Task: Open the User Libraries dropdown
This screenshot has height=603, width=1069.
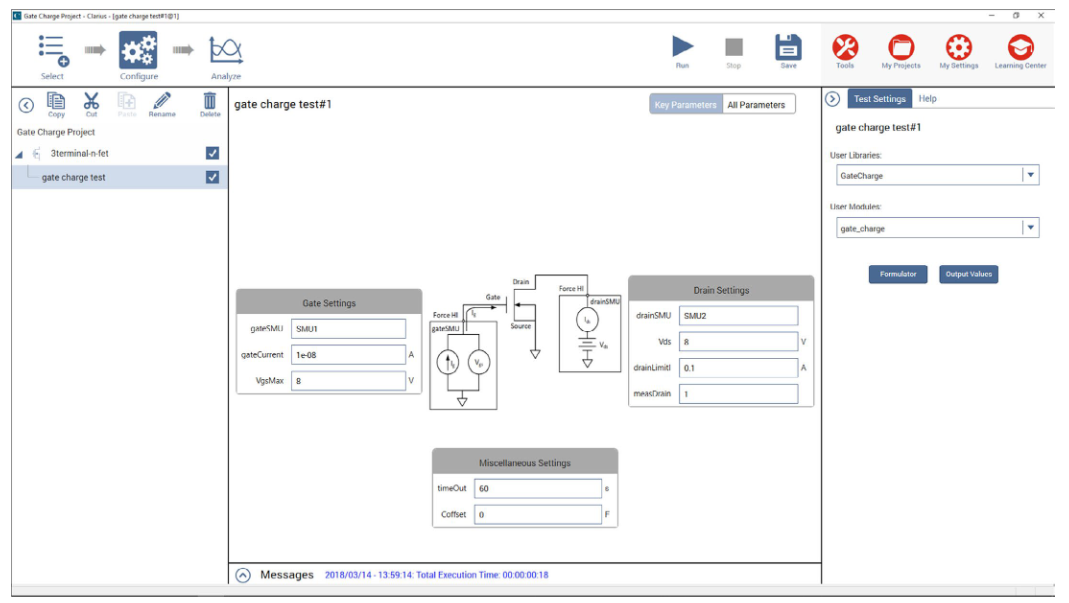Action: coord(1032,174)
